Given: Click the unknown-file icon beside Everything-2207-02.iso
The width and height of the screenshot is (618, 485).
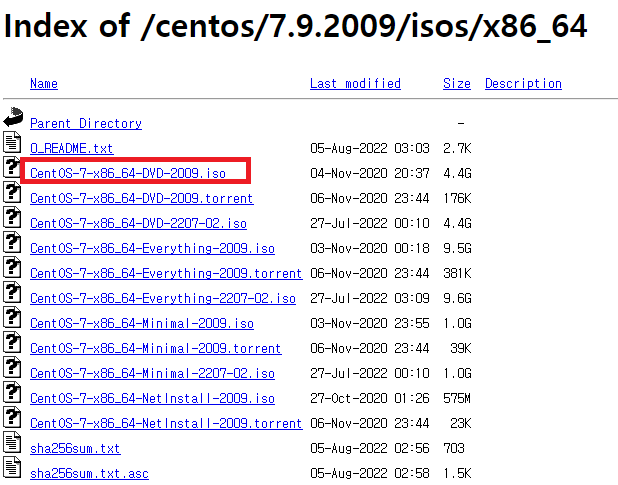Looking at the screenshot, I should [12, 292].
